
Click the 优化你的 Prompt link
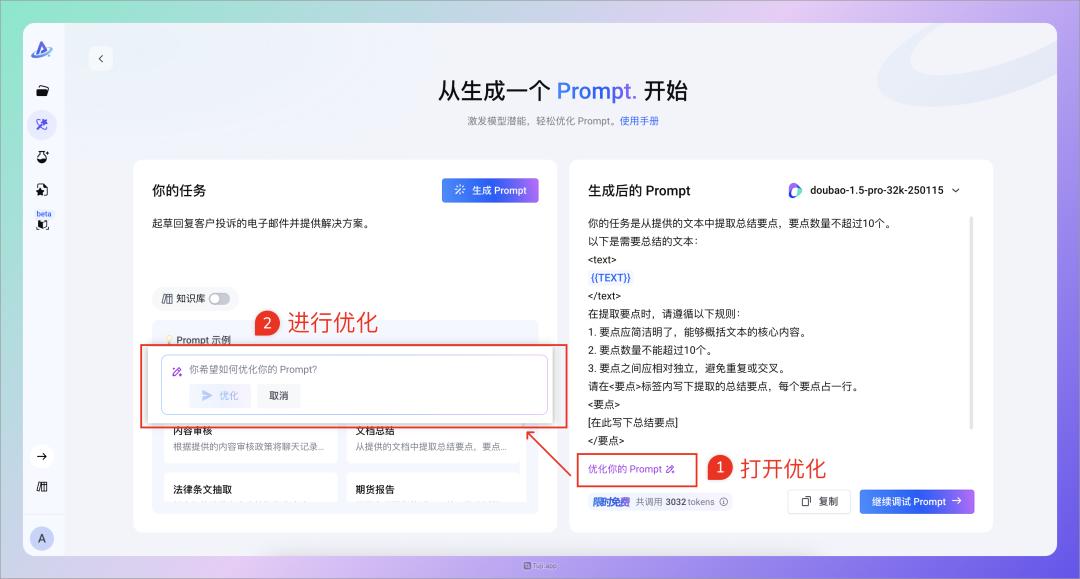tap(631, 469)
